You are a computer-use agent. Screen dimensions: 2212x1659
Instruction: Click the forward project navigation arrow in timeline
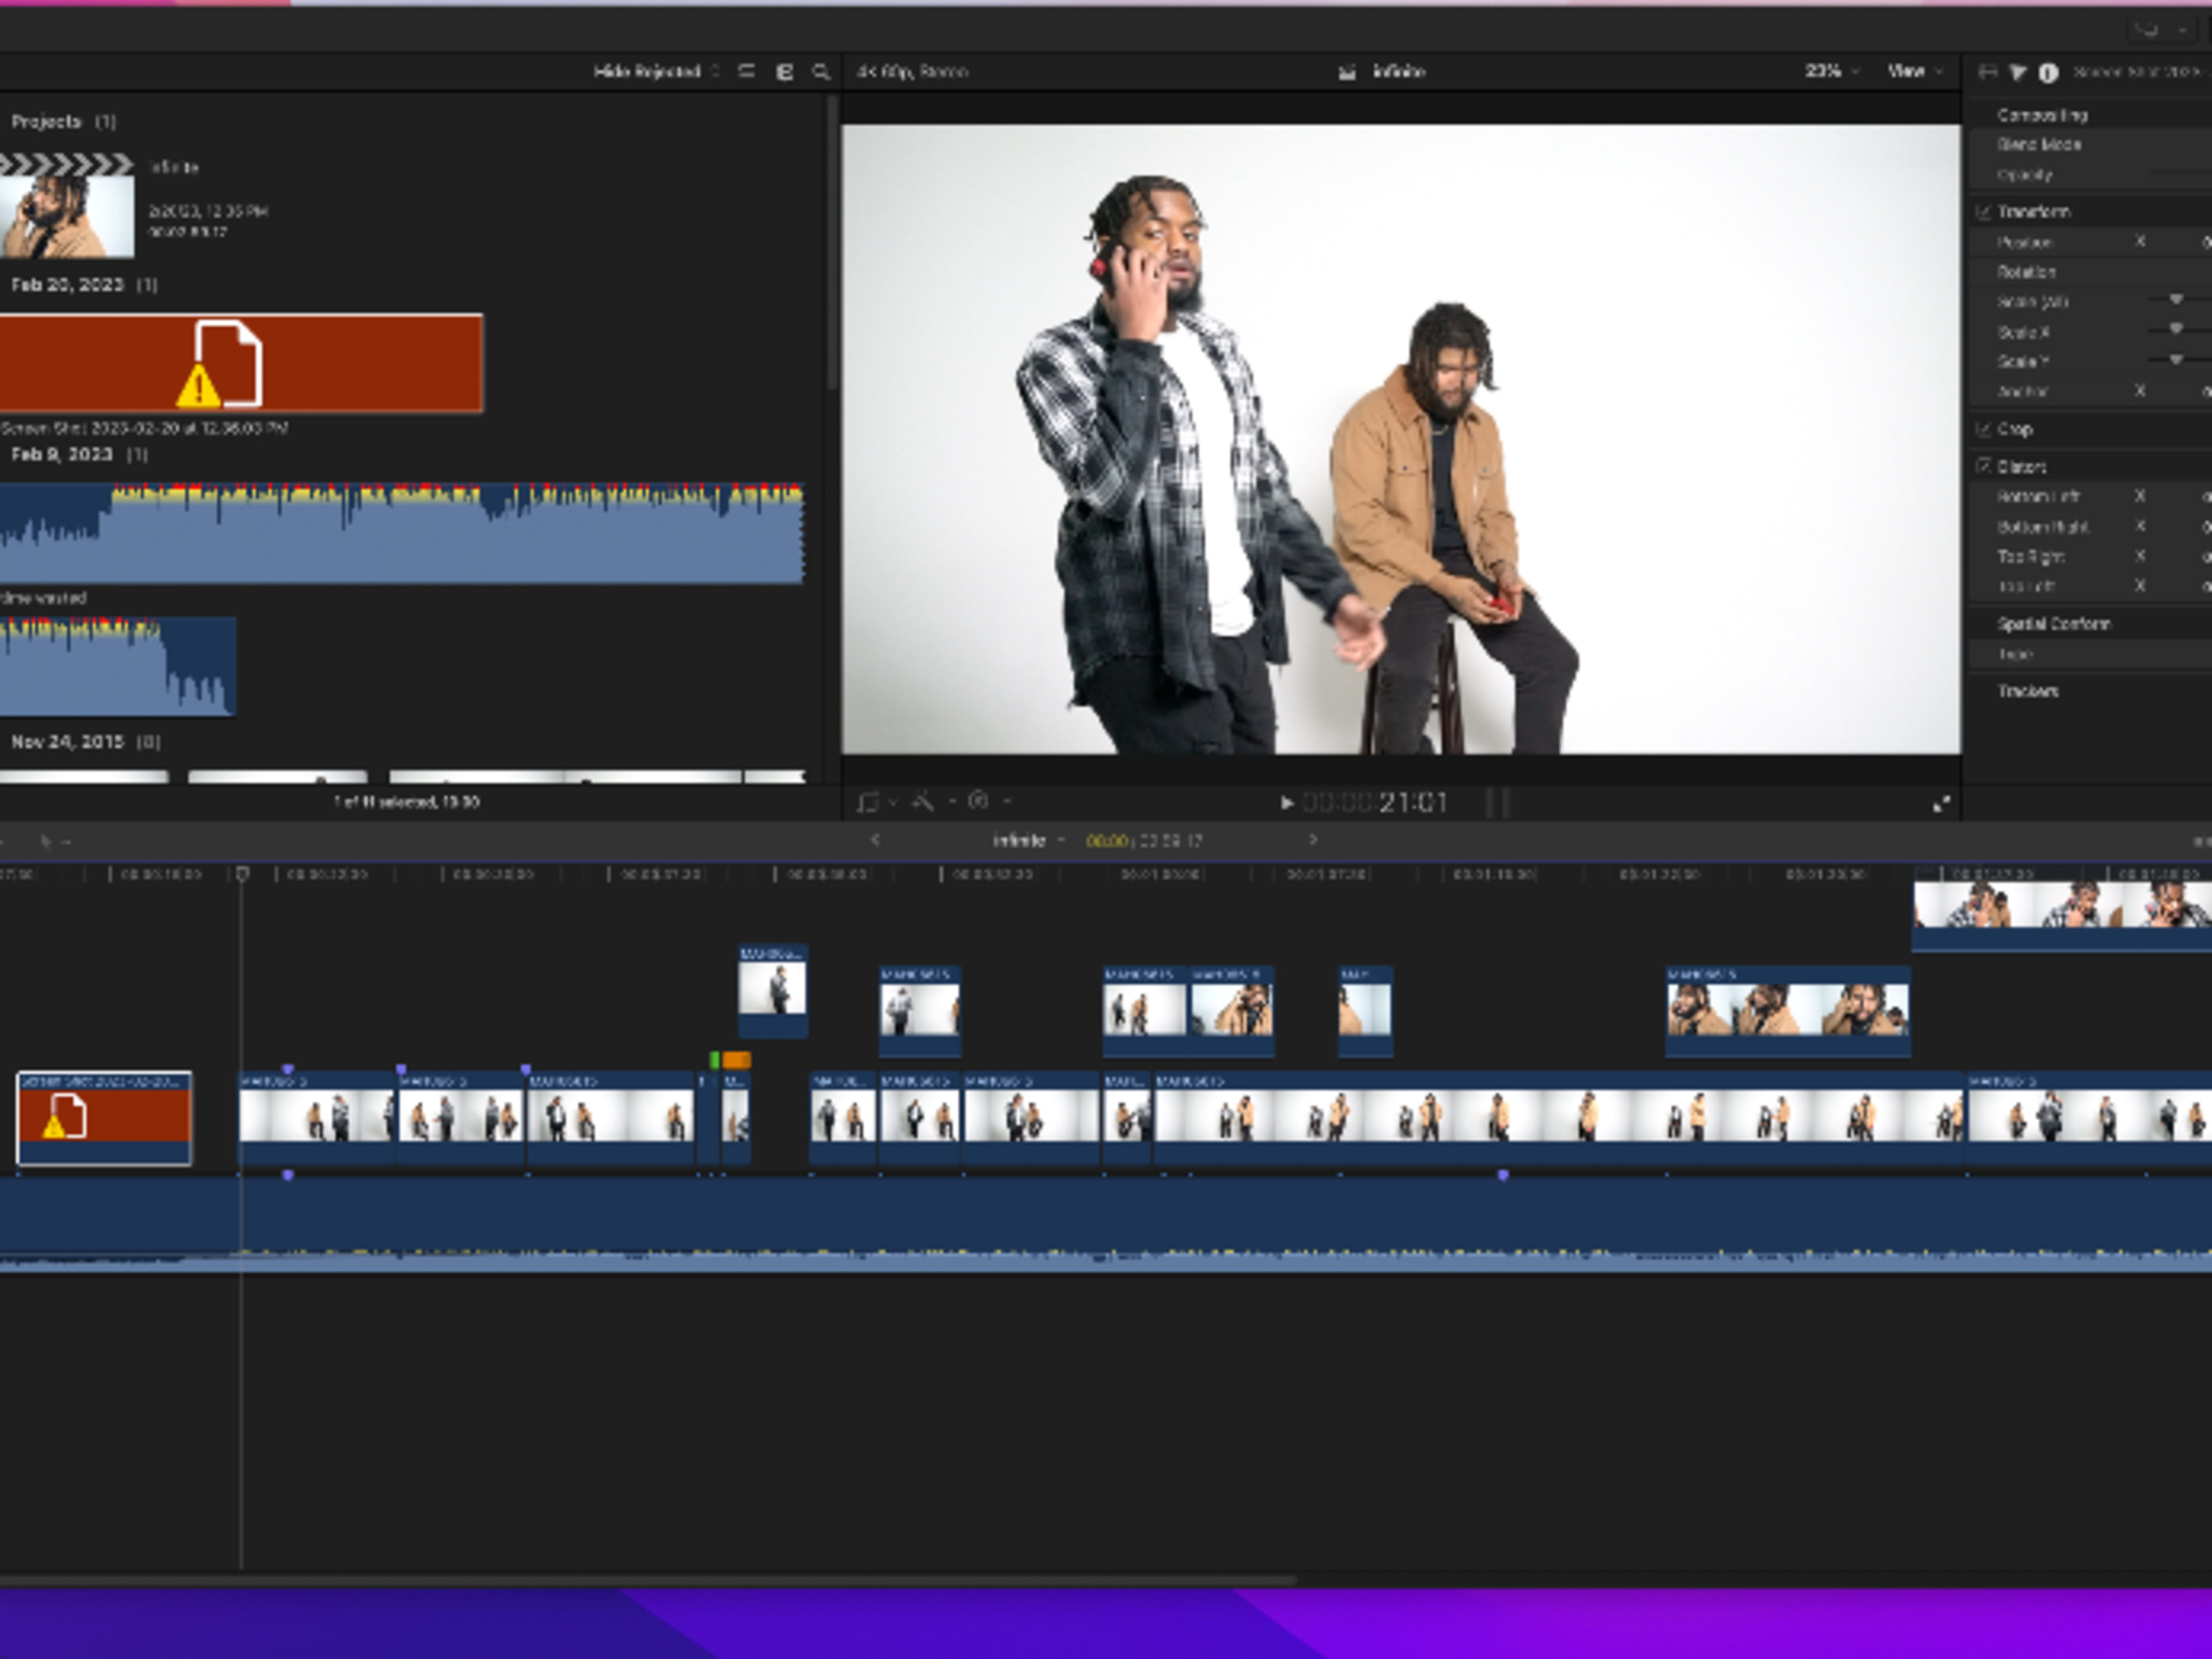pos(1313,840)
